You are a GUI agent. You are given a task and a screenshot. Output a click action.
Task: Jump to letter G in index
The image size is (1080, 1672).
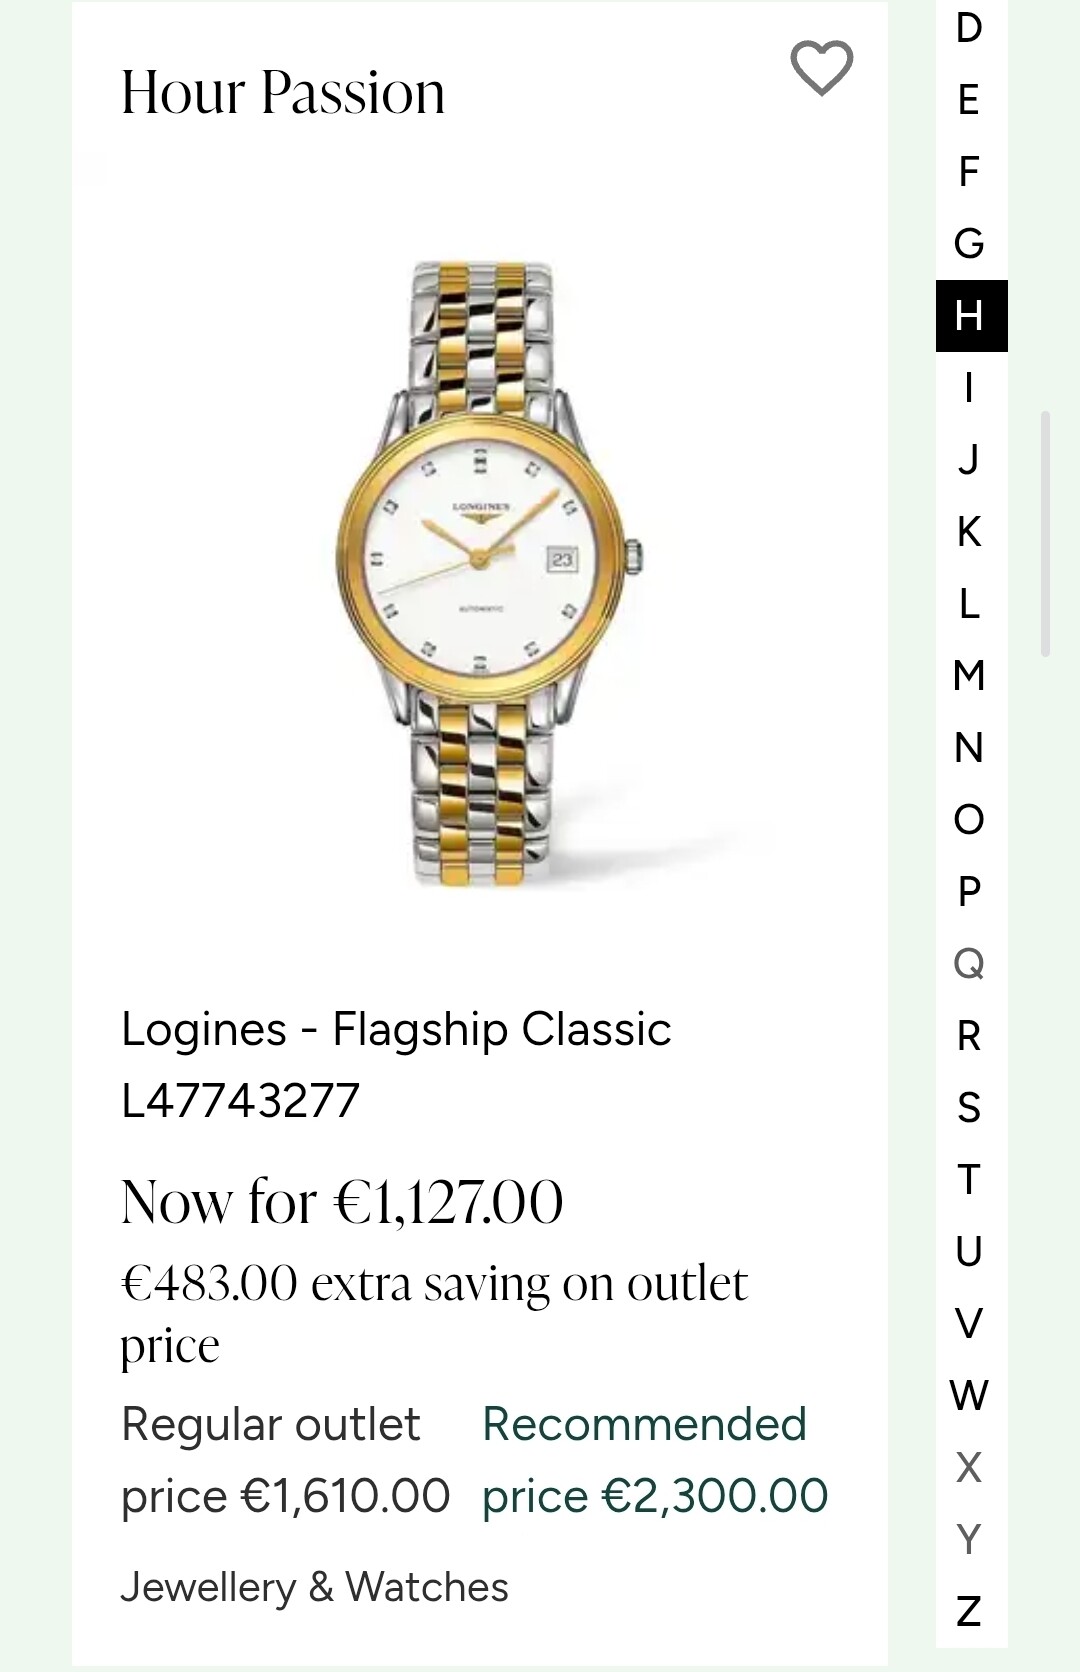[x=969, y=244]
